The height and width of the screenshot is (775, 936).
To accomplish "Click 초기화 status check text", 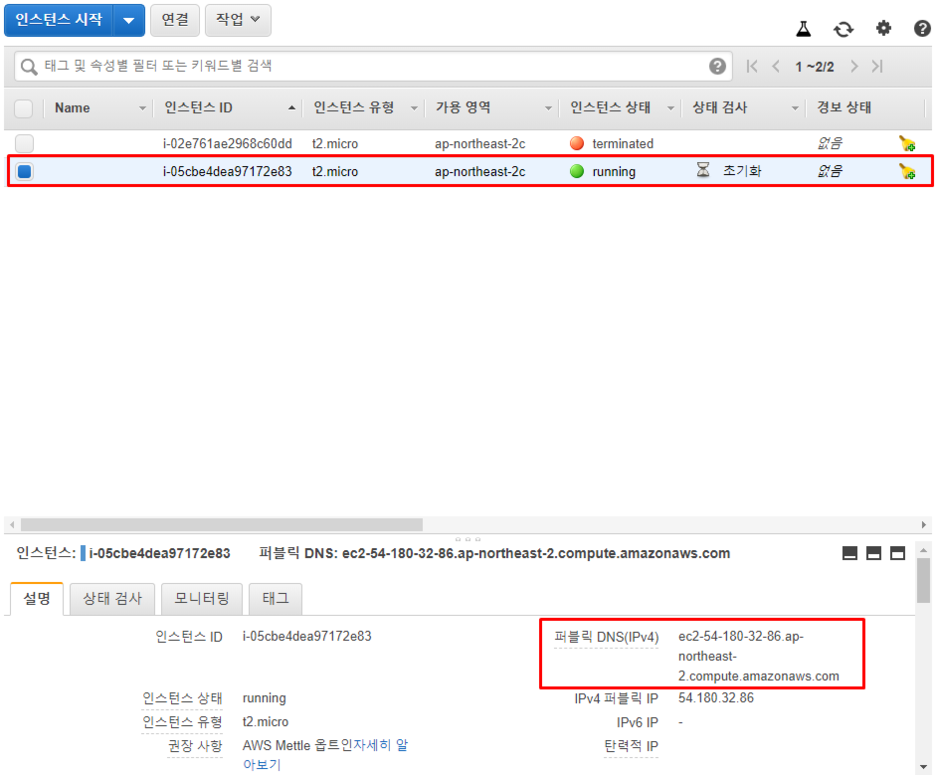I will (x=742, y=171).
